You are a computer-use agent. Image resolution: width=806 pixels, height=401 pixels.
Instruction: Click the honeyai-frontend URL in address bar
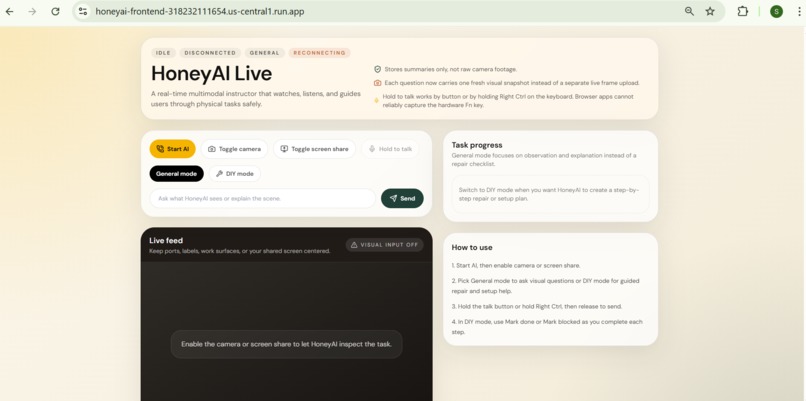(x=199, y=11)
